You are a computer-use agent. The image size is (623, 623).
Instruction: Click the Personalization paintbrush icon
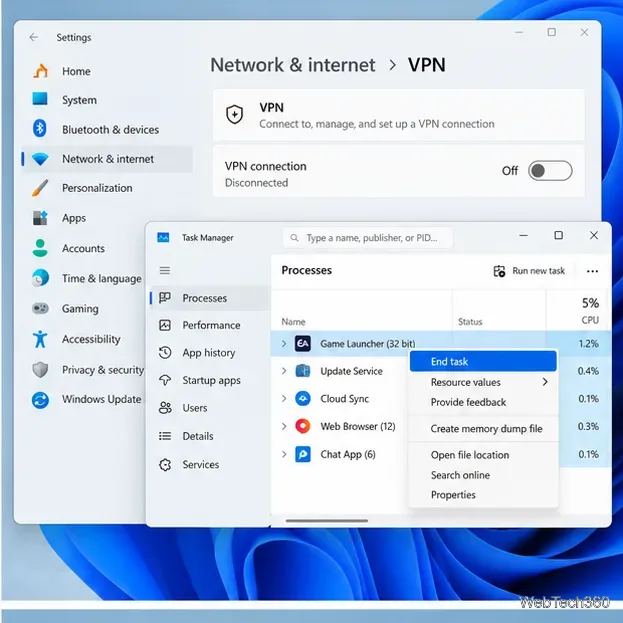point(40,188)
